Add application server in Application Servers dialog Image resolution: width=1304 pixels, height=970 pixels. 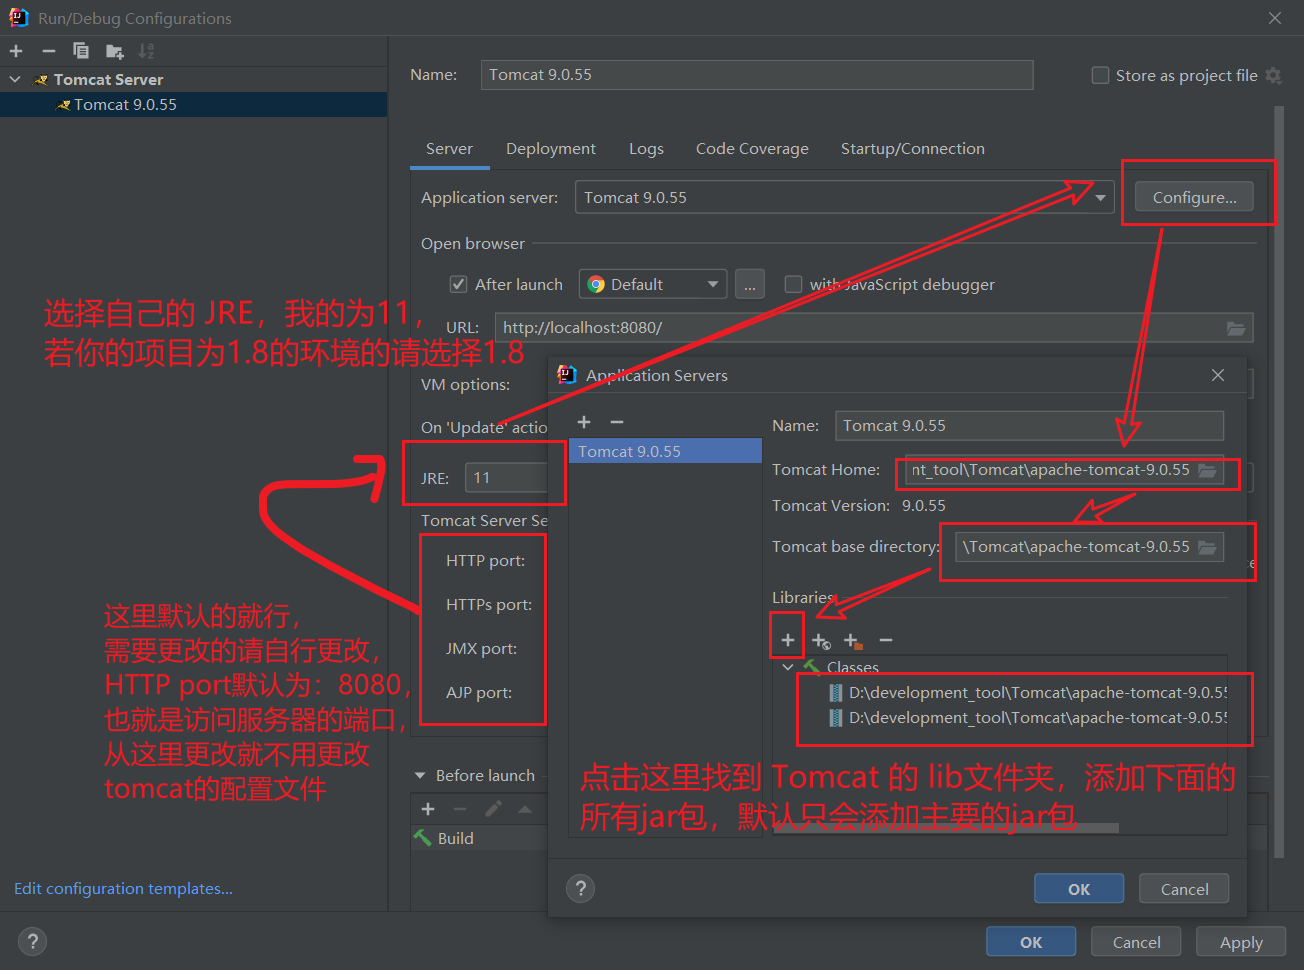pos(584,422)
